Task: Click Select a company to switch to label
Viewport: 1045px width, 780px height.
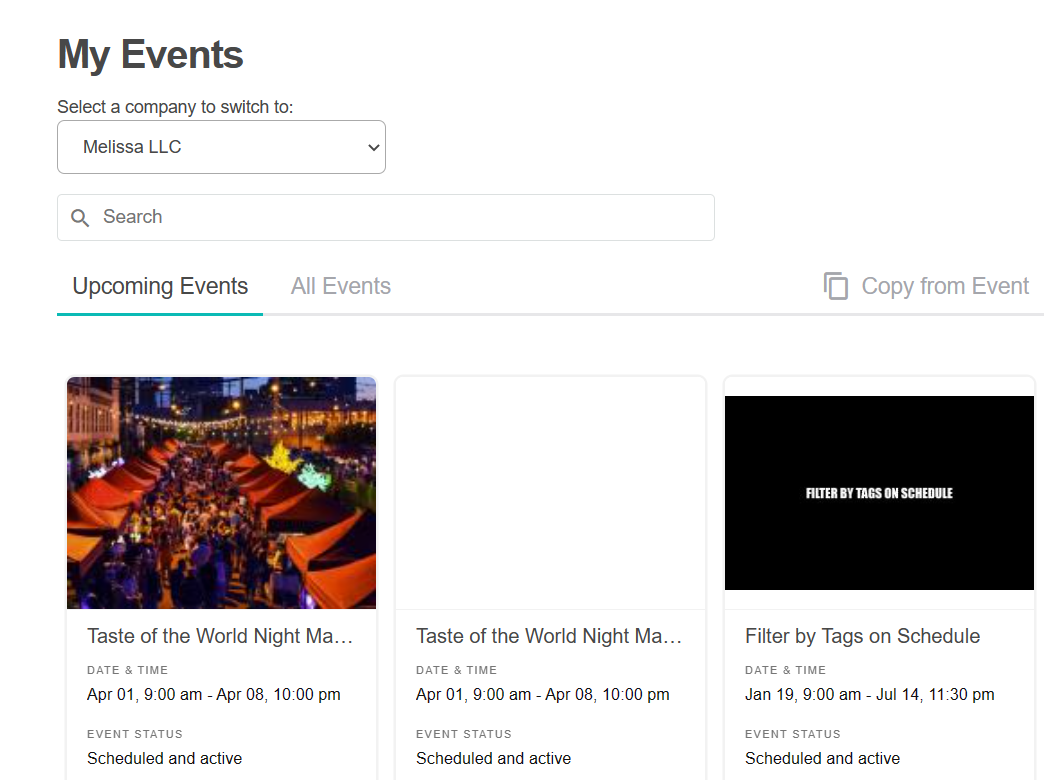Action: click(x=175, y=107)
